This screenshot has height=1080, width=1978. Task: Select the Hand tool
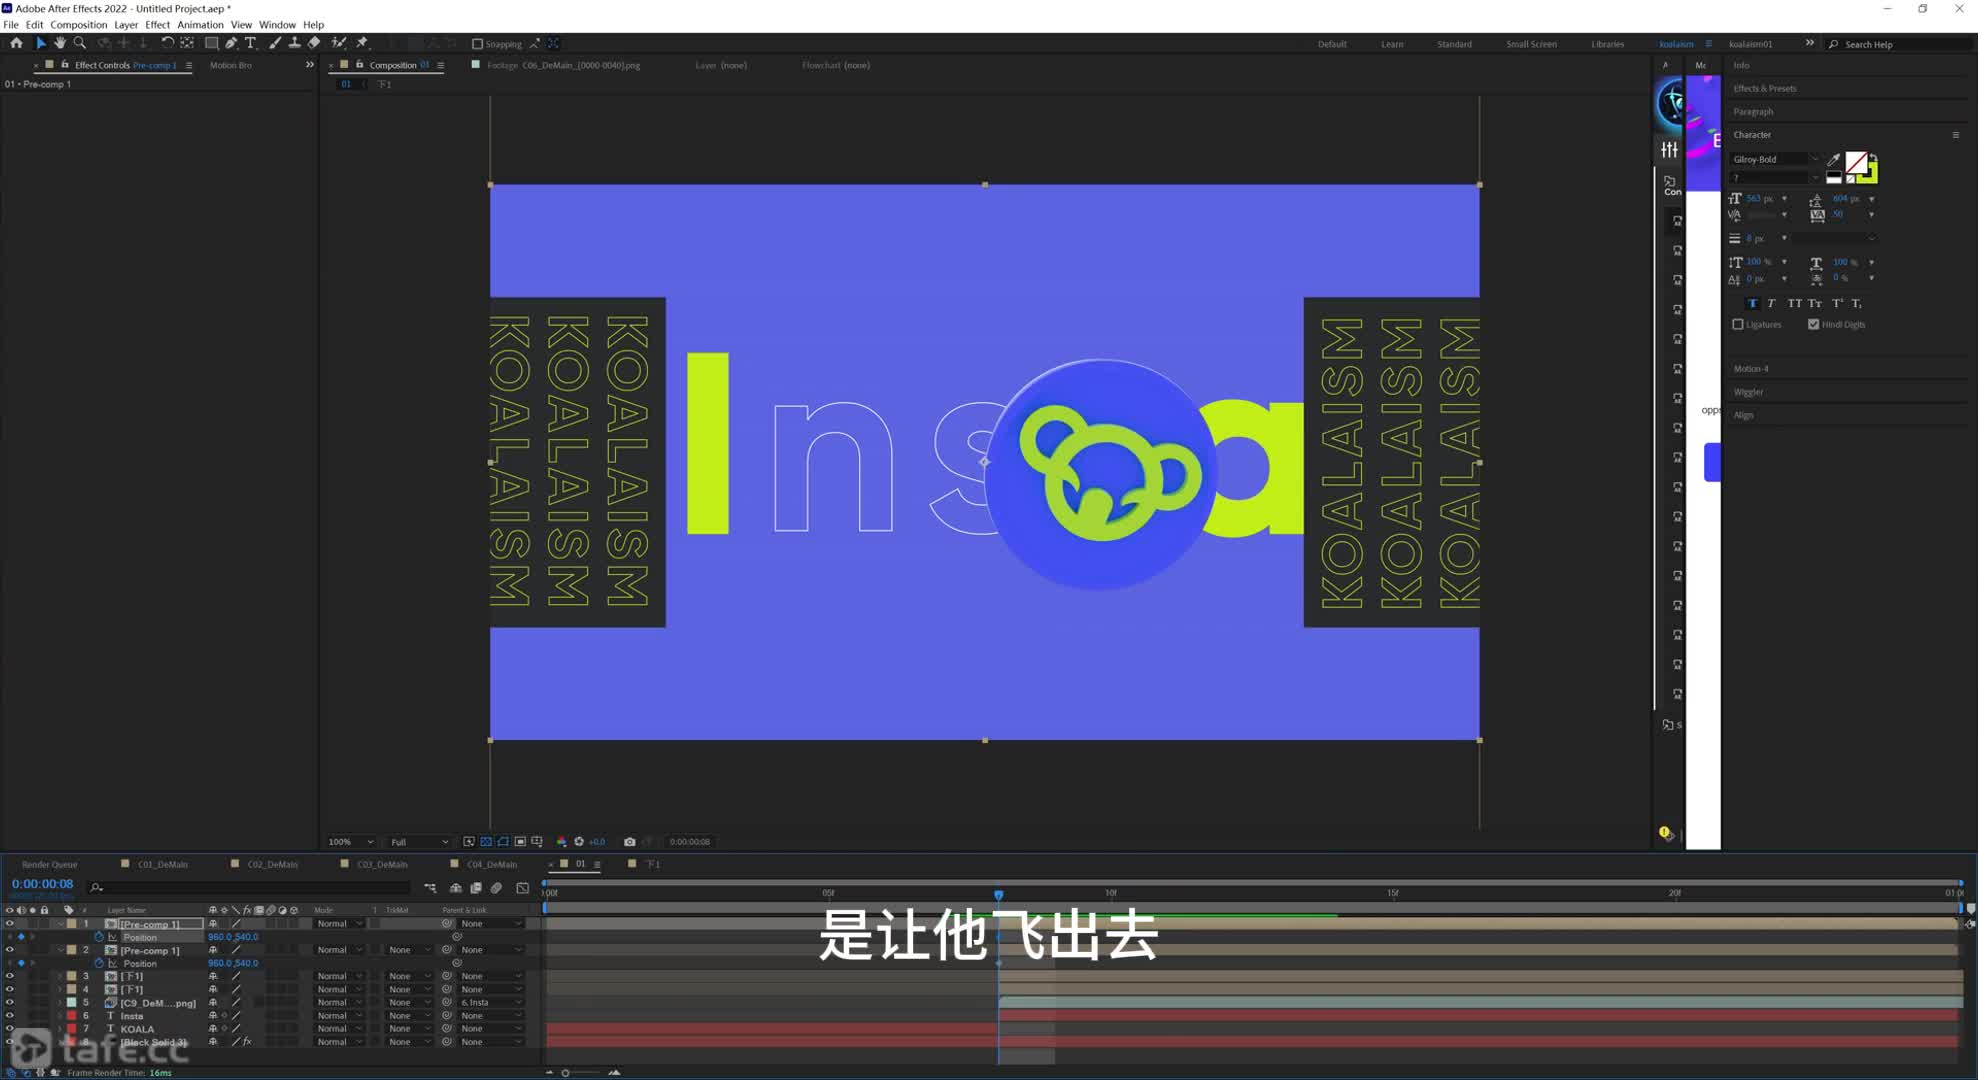click(x=60, y=43)
